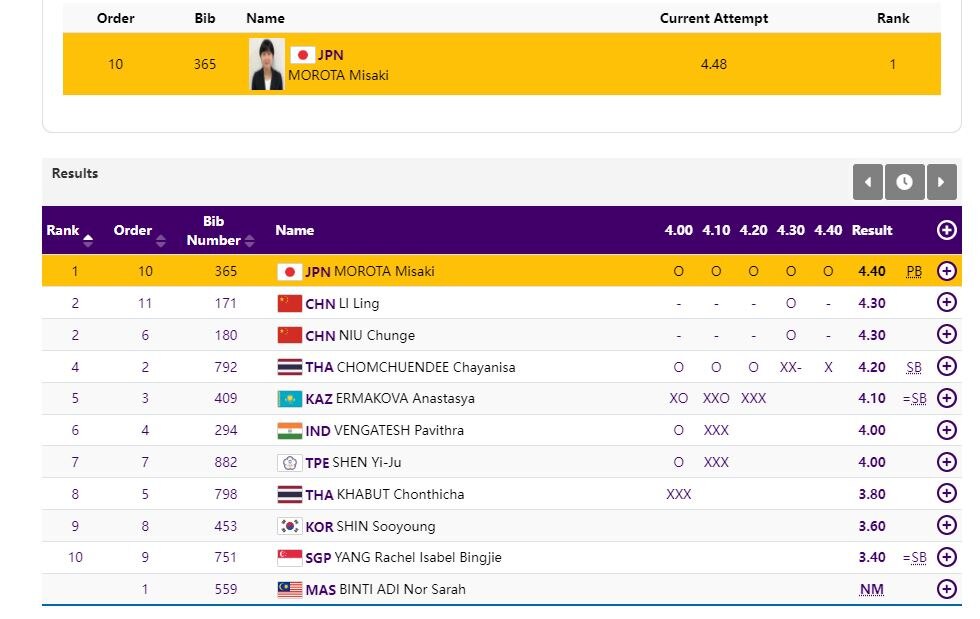980x619 pixels.
Task: Click Japan flag icon in Results row
Action: point(289,272)
